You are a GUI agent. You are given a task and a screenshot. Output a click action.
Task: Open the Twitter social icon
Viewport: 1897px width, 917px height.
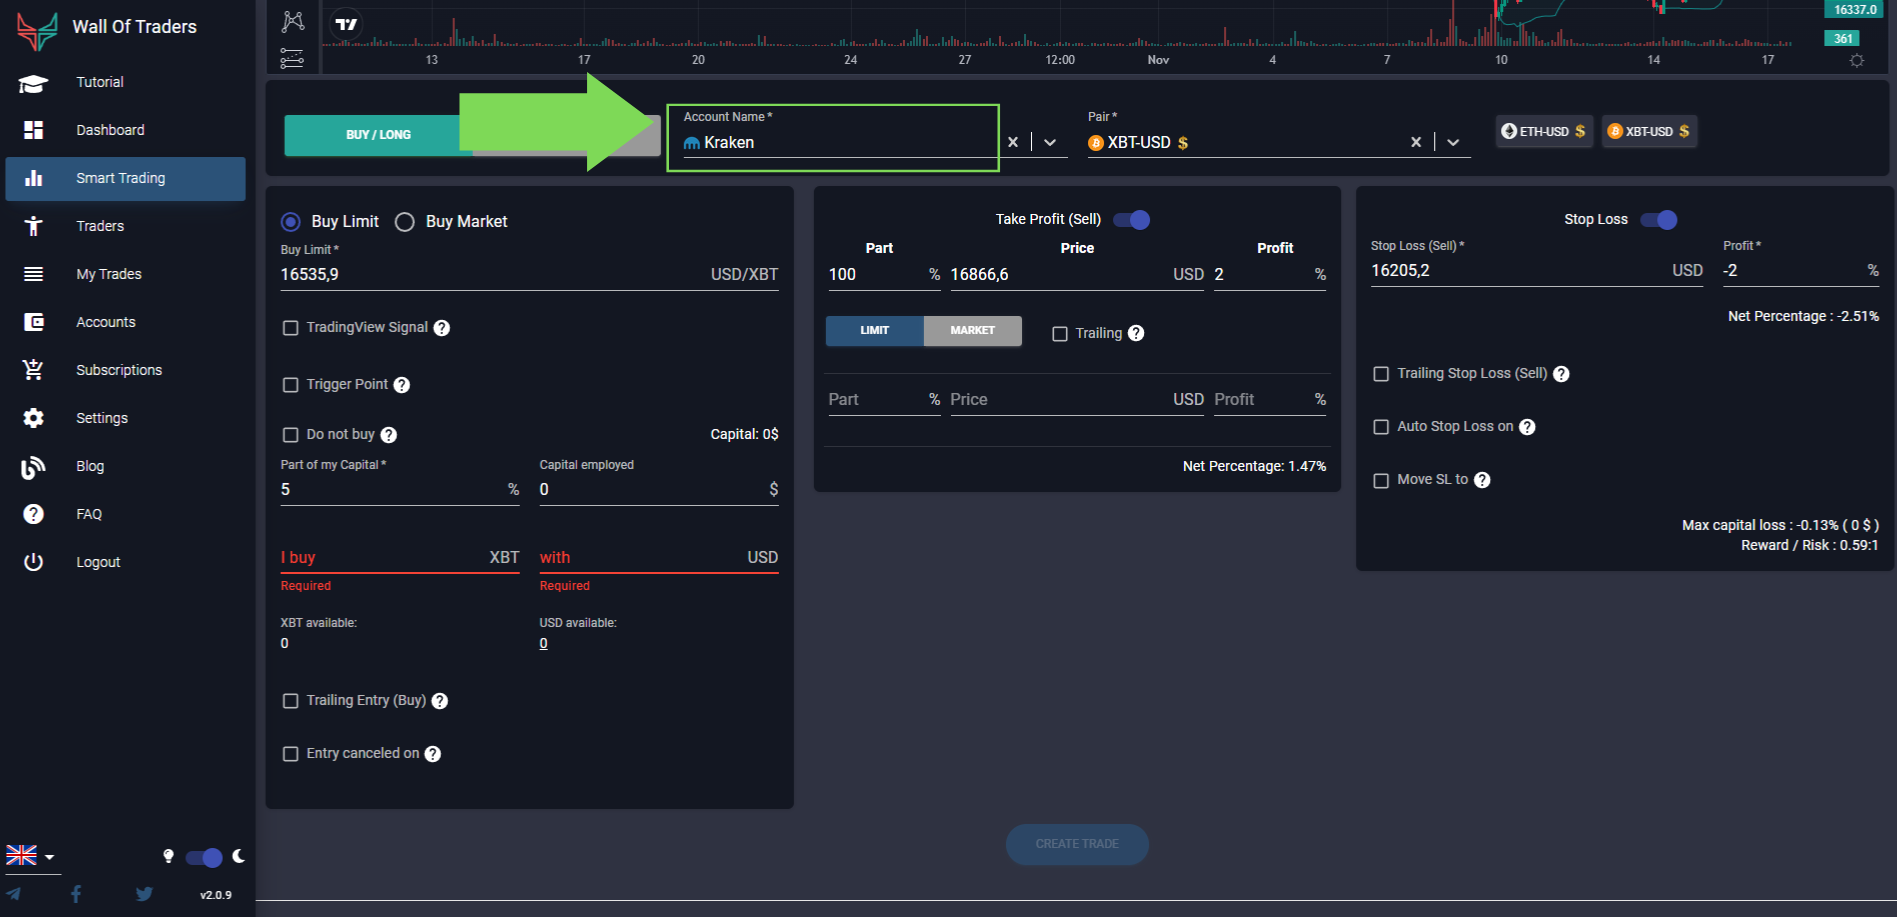144,894
